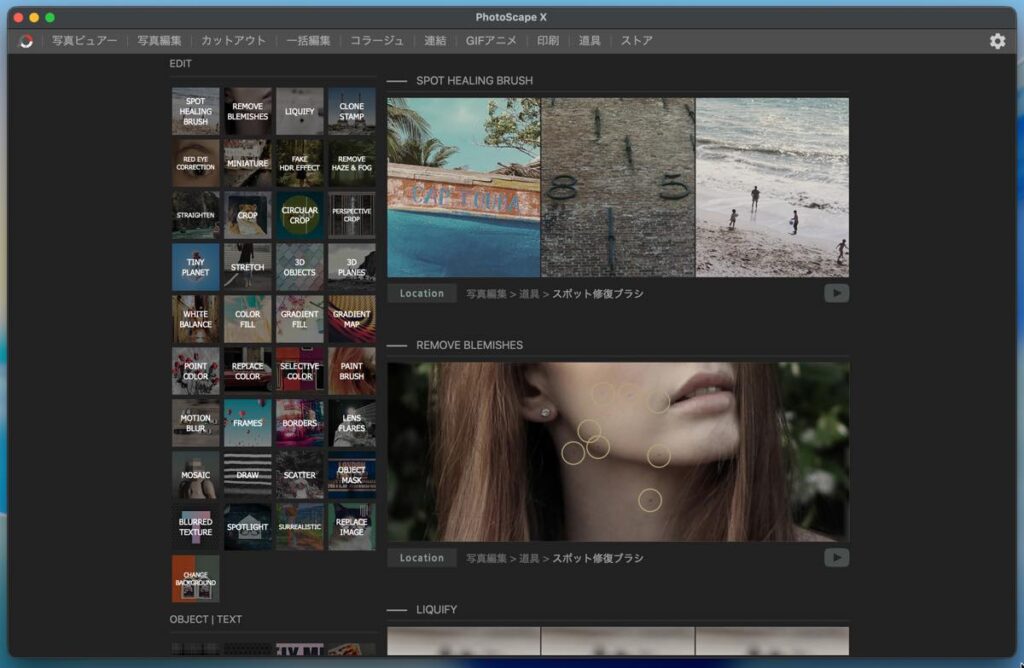Select the Miniature effect tile
Screen dimensions: 1024x668
click(x=248, y=163)
